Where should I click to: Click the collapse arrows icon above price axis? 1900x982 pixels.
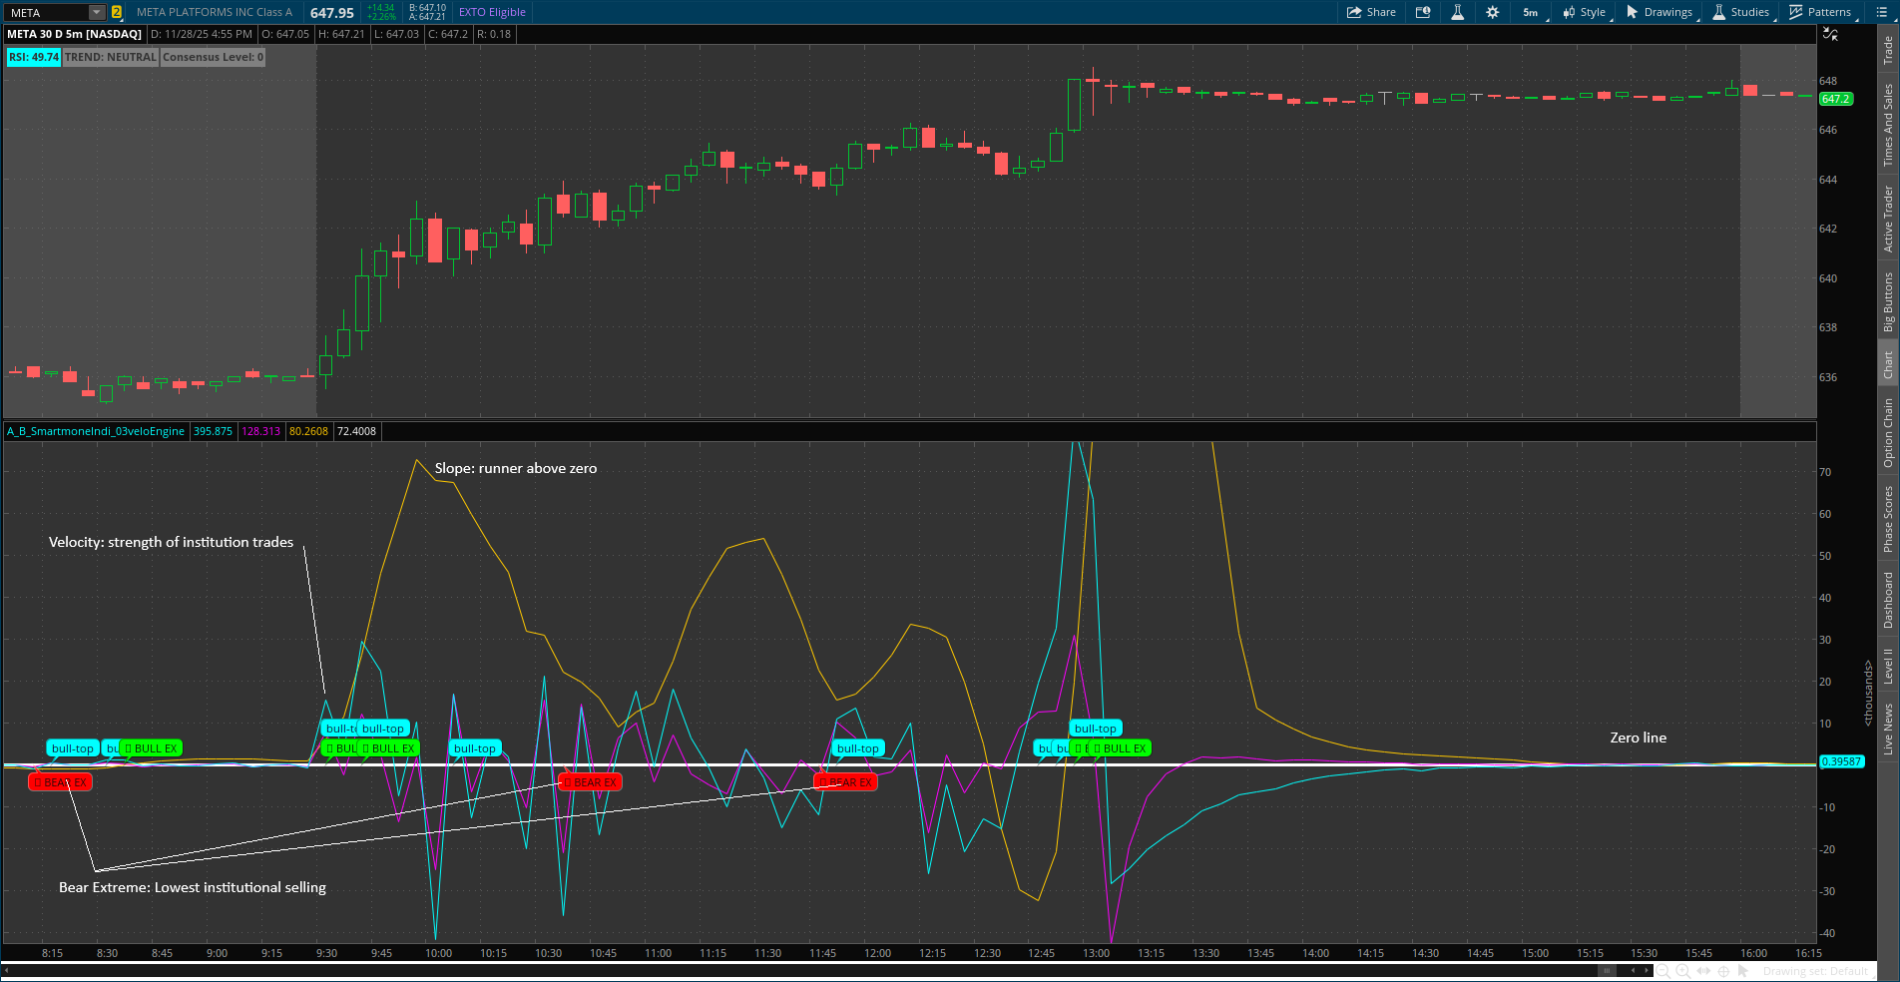(x=1830, y=34)
